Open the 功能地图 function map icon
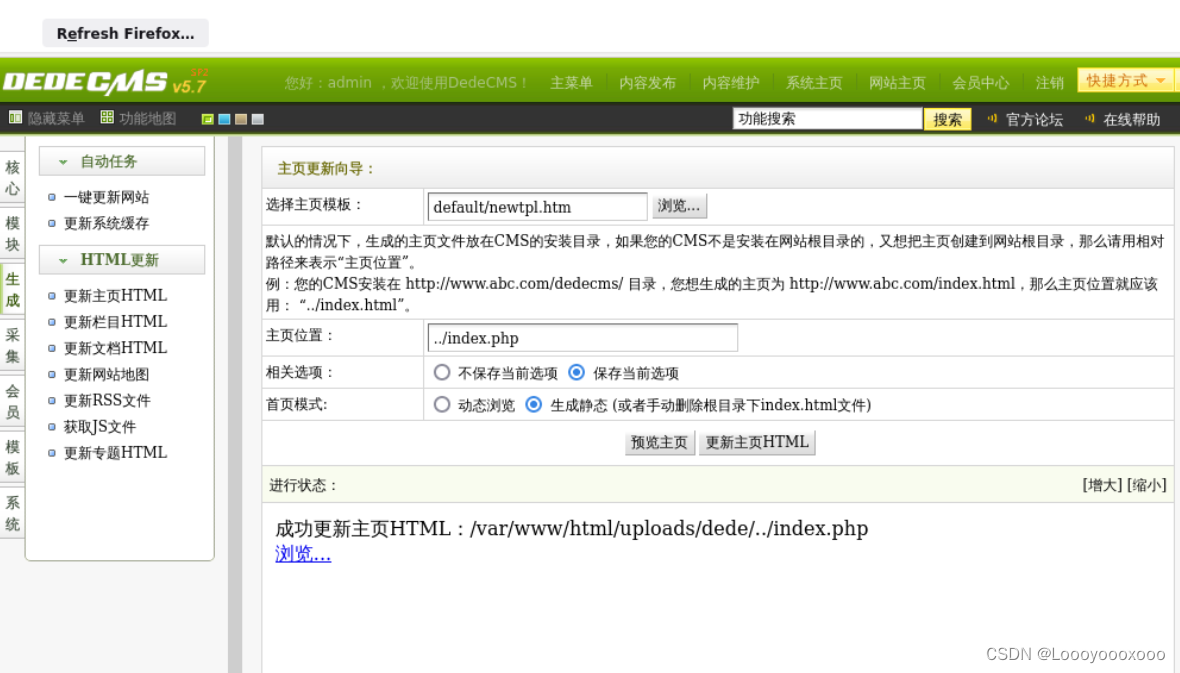Viewport: 1180px width, 673px height. pos(107,119)
